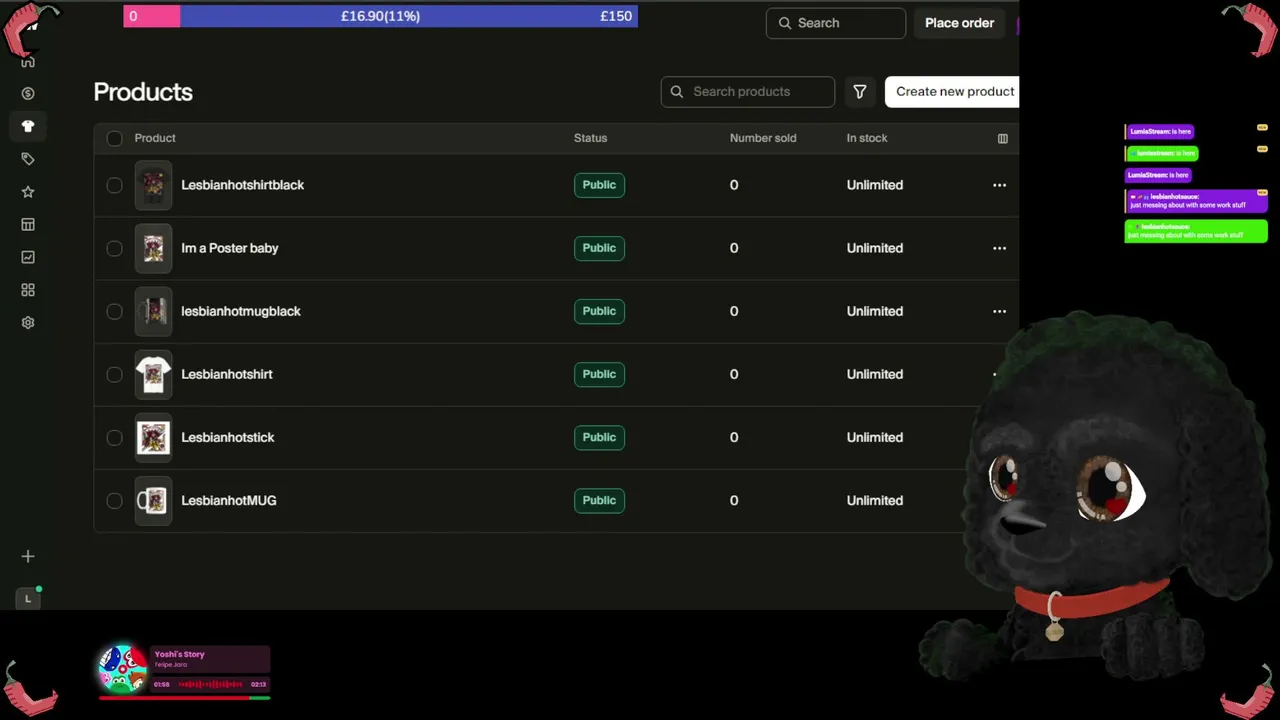The image size is (1280, 720).
Task: Click the plus icon in the sidebar
Action: pyautogui.click(x=28, y=556)
